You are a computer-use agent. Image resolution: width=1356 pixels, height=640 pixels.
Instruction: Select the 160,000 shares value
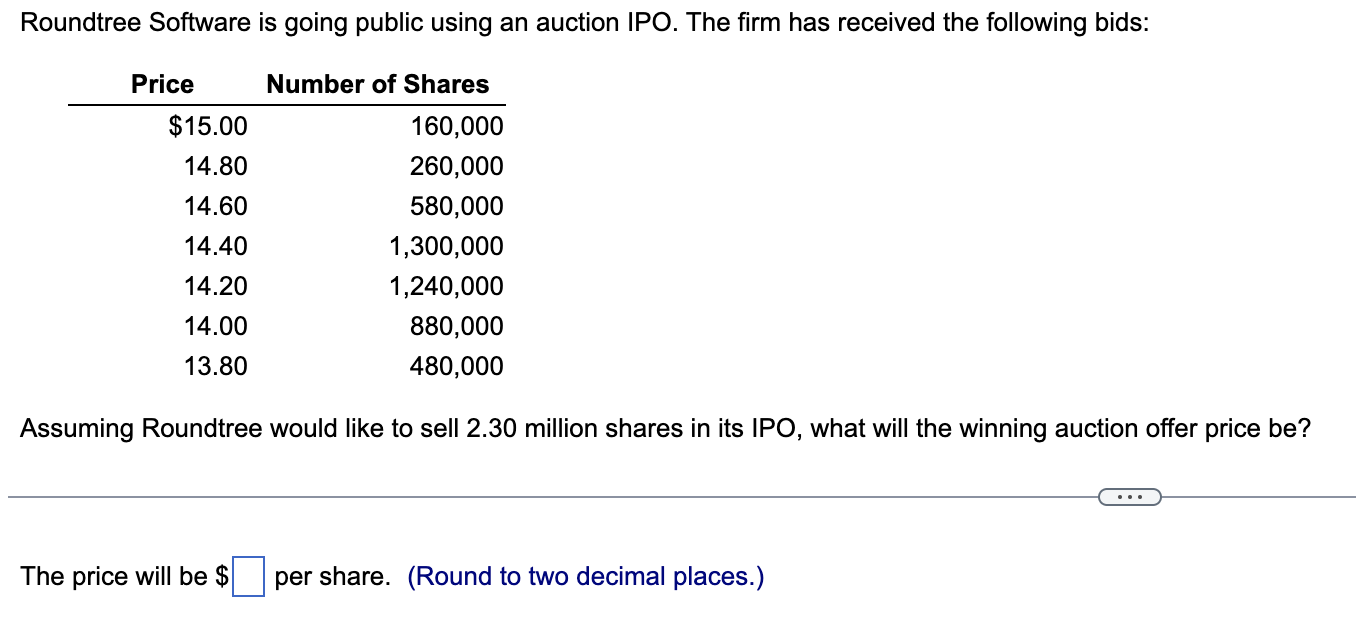457,126
